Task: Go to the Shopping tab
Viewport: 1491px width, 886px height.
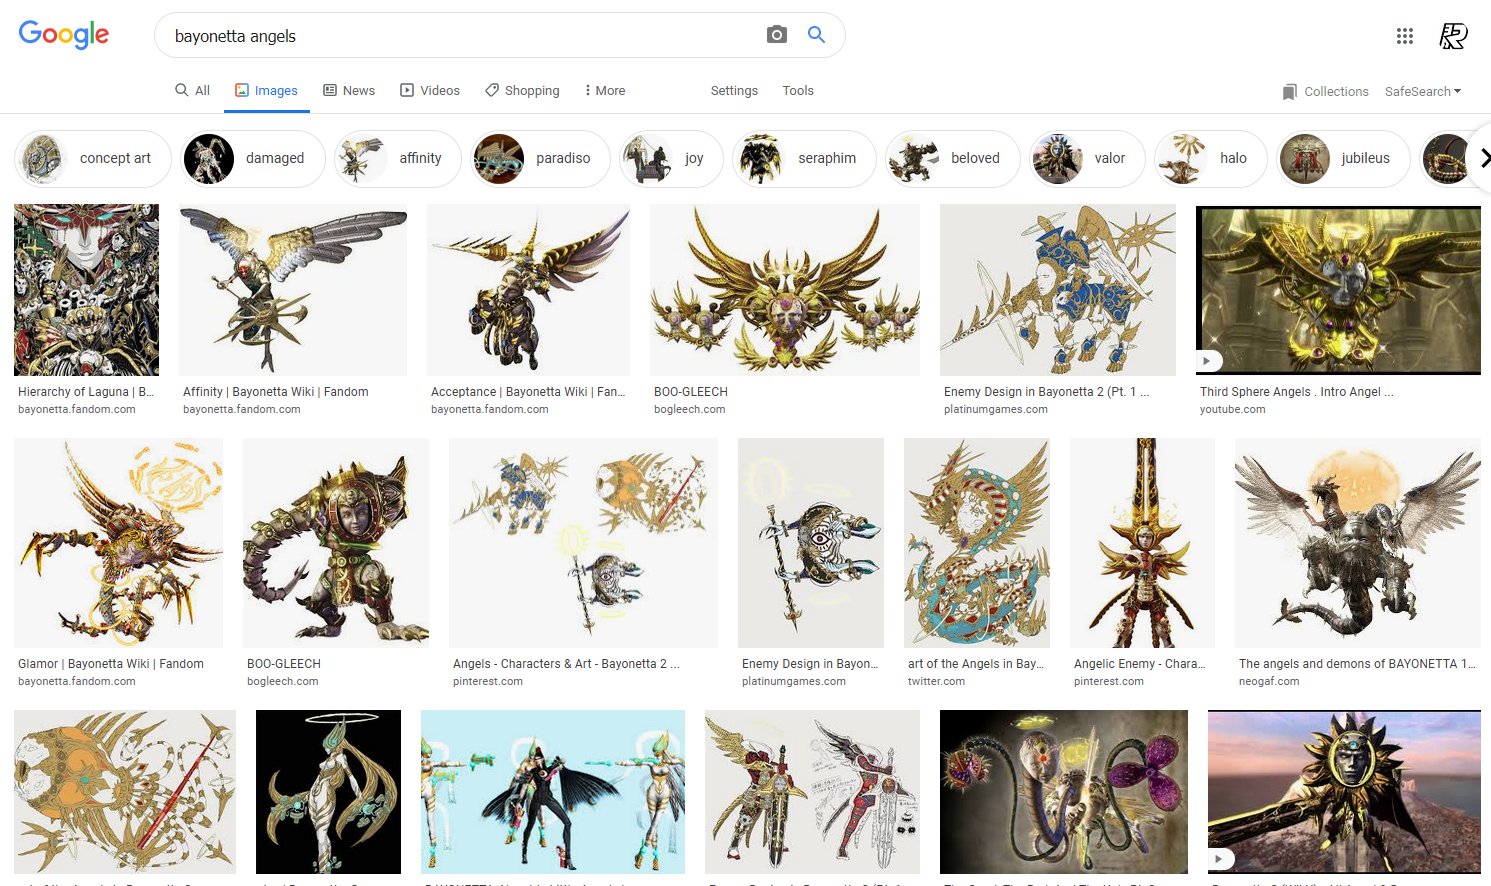Action: [x=522, y=90]
